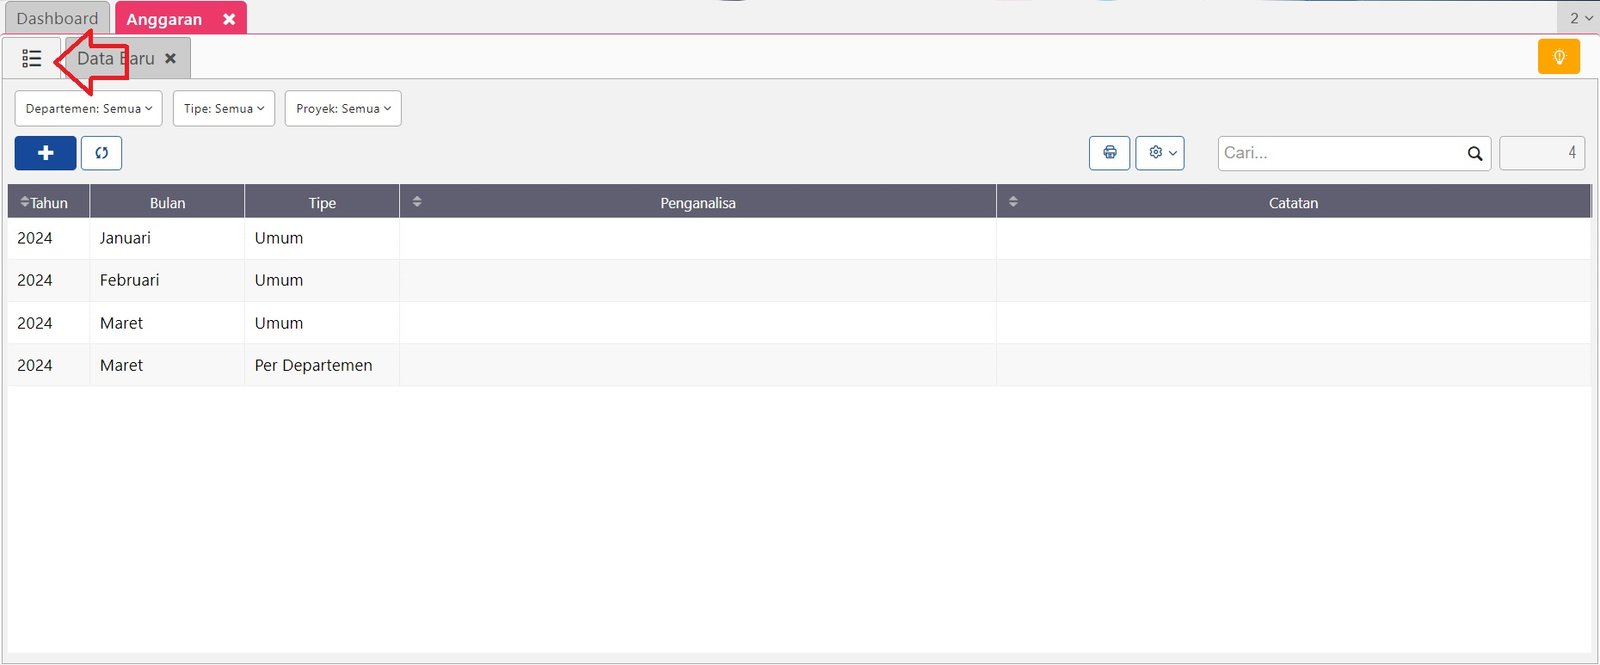This screenshot has width=1600, height=665.
Task: Expand the Proyek: Semua filter
Action: pos(343,109)
